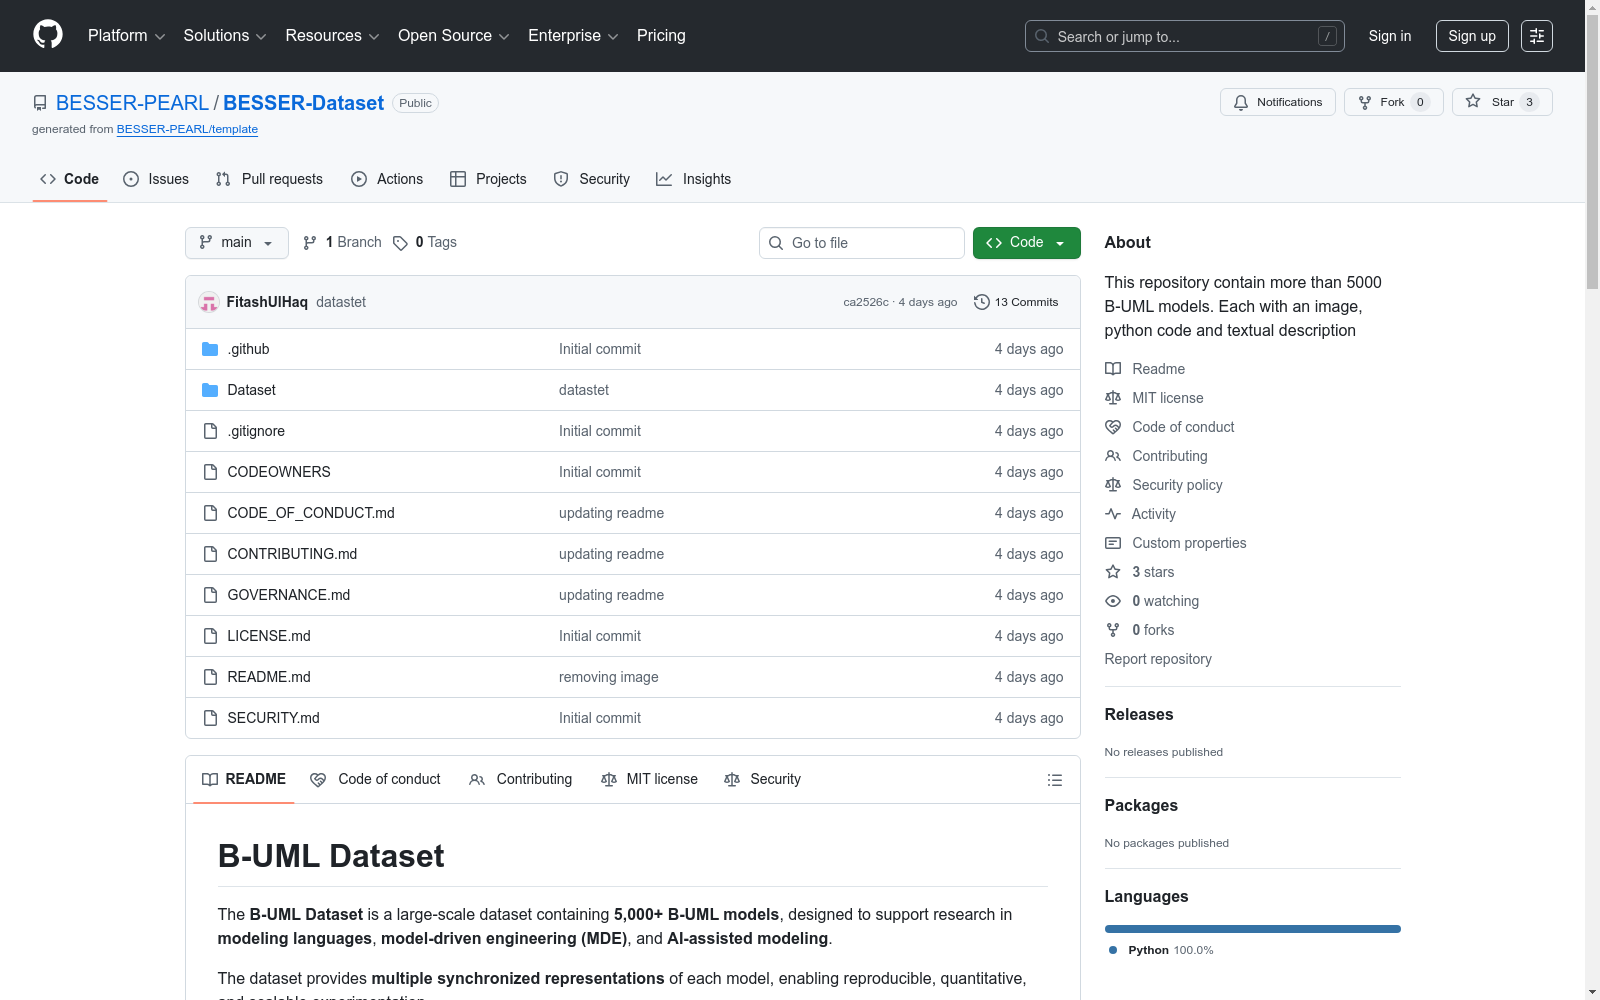This screenshot has height=1000, width=1600.
Task: Click the FitashUlHaq avatar
Action: tap(209, 302)
